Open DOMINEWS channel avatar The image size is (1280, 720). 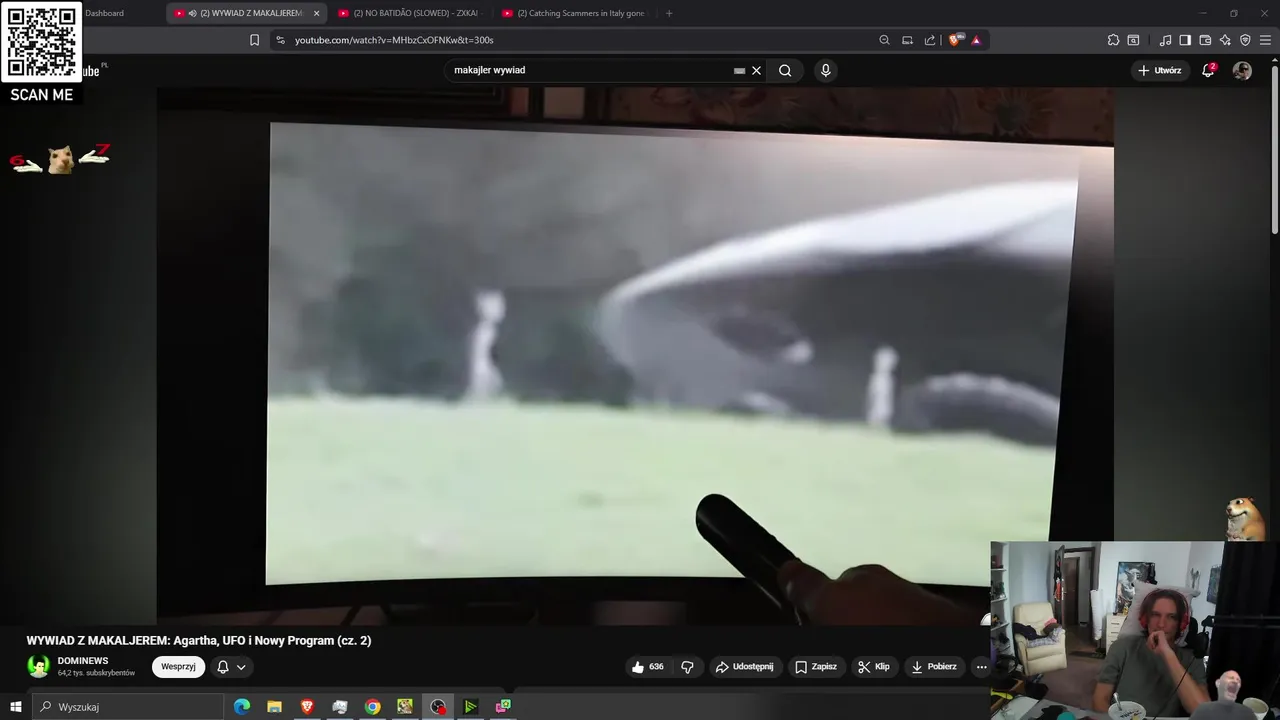pos(38,667)
